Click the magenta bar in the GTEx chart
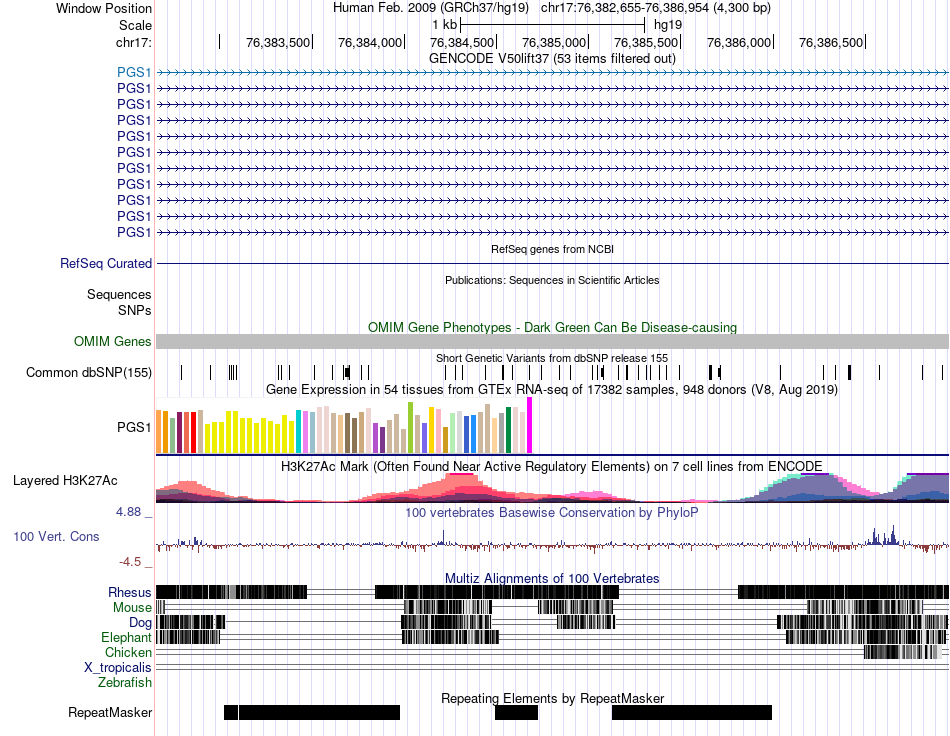 530,425
